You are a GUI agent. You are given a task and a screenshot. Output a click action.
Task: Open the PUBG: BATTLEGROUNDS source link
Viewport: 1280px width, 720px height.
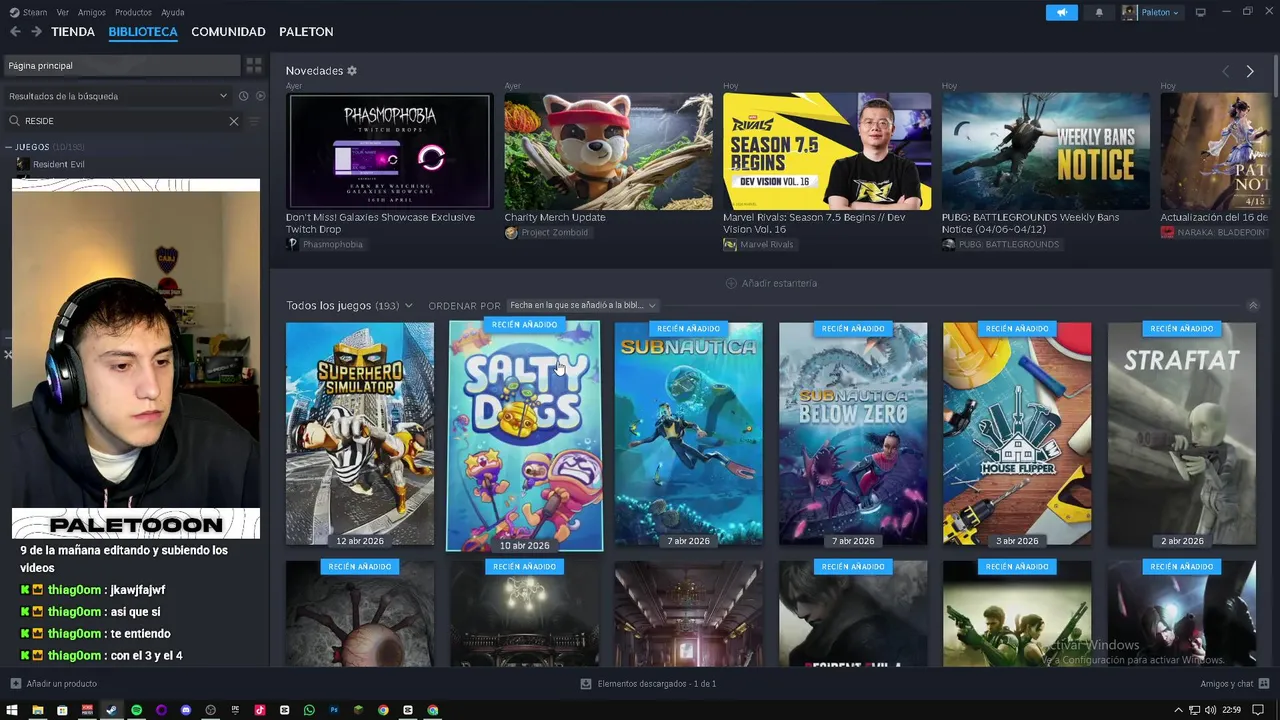coord(1001,244)
